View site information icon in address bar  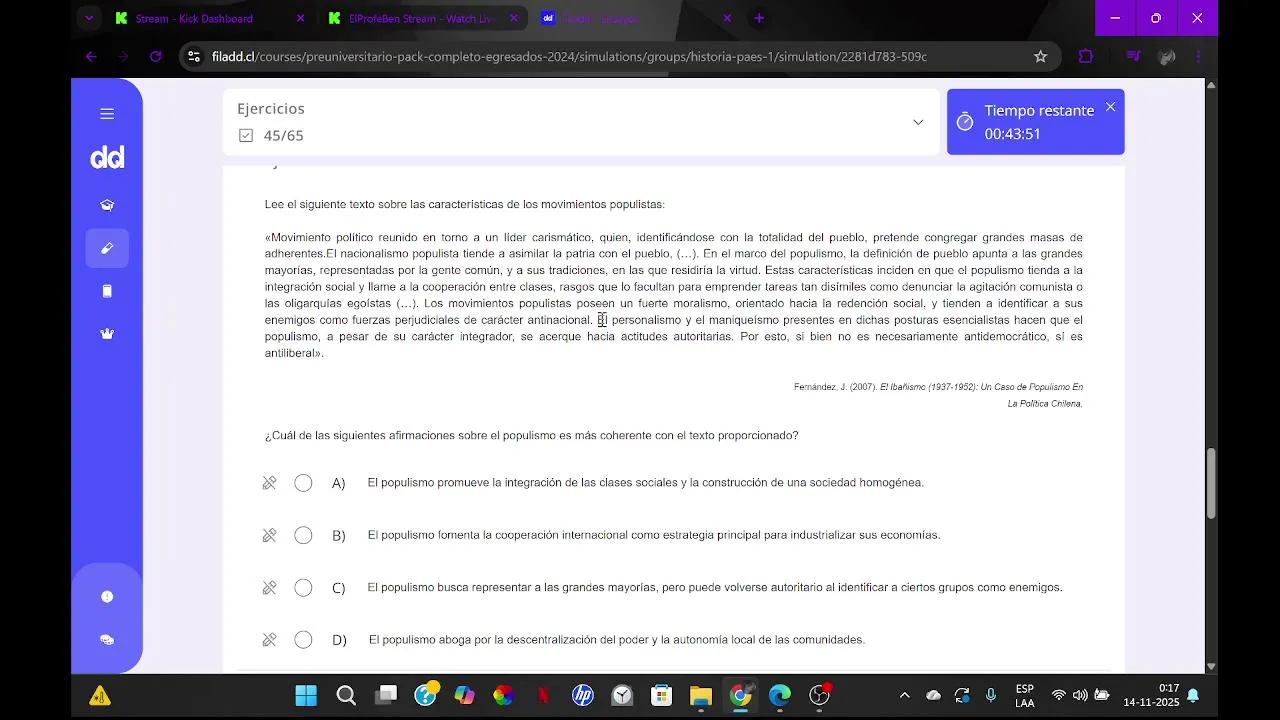pos(194,57)
